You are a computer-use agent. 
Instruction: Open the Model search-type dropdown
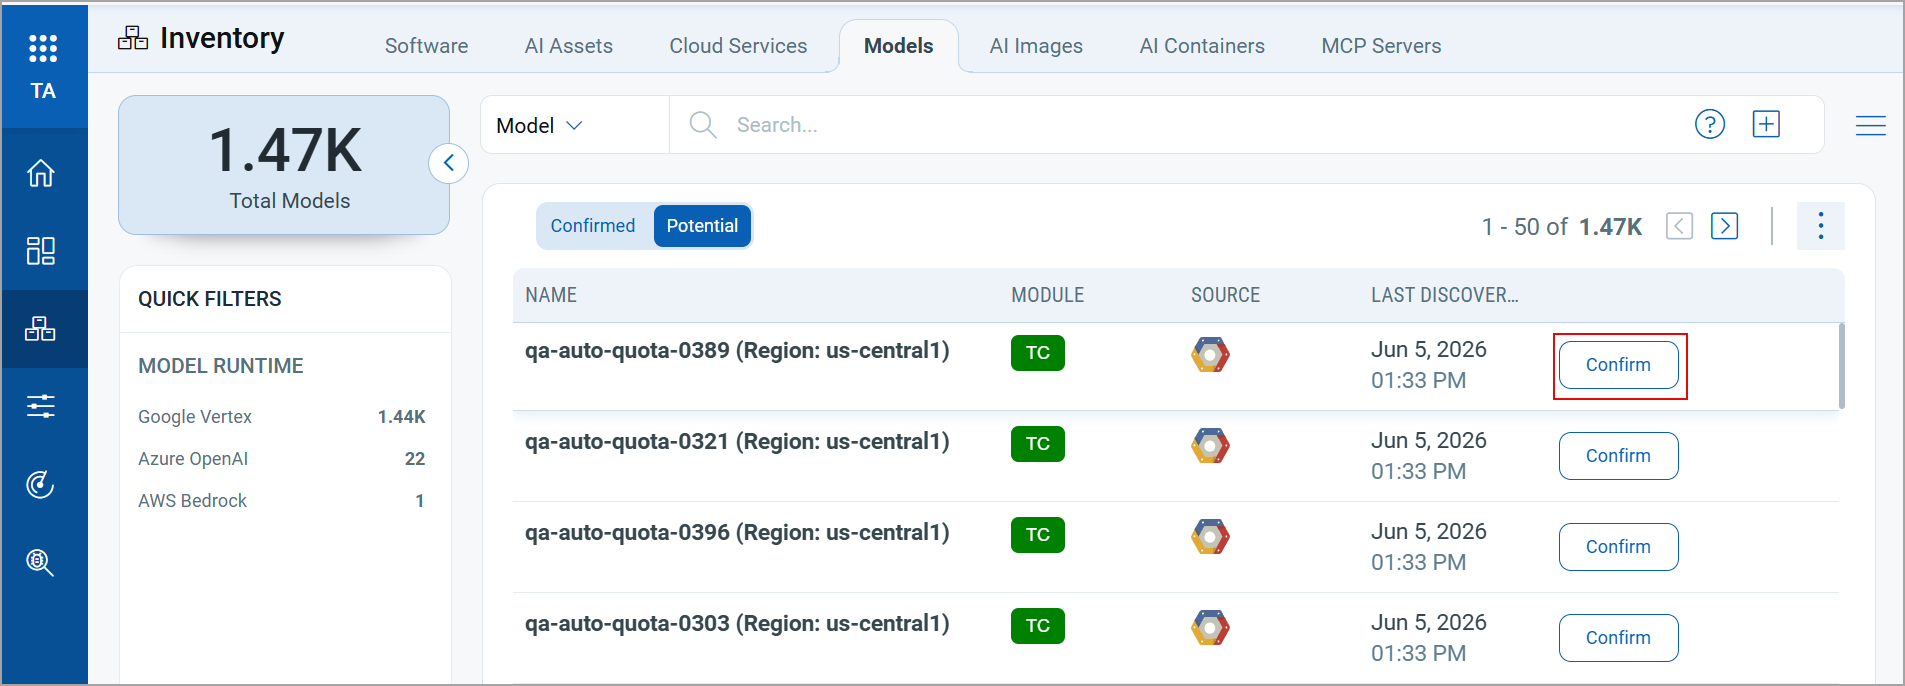(540, 125)
